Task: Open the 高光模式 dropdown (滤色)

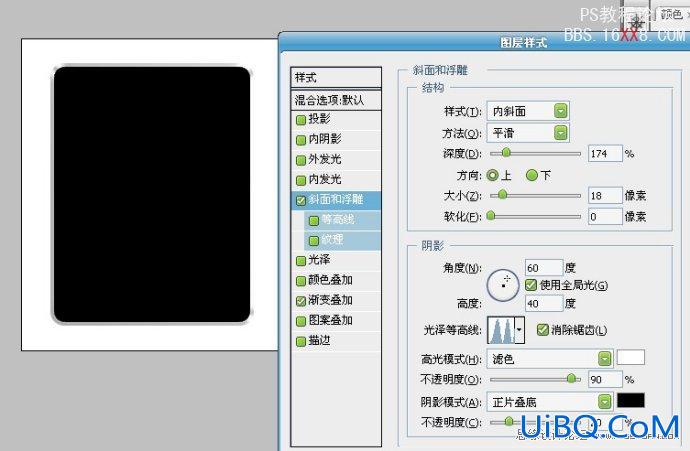Action: pyautogui.click(x=550, y=359)
